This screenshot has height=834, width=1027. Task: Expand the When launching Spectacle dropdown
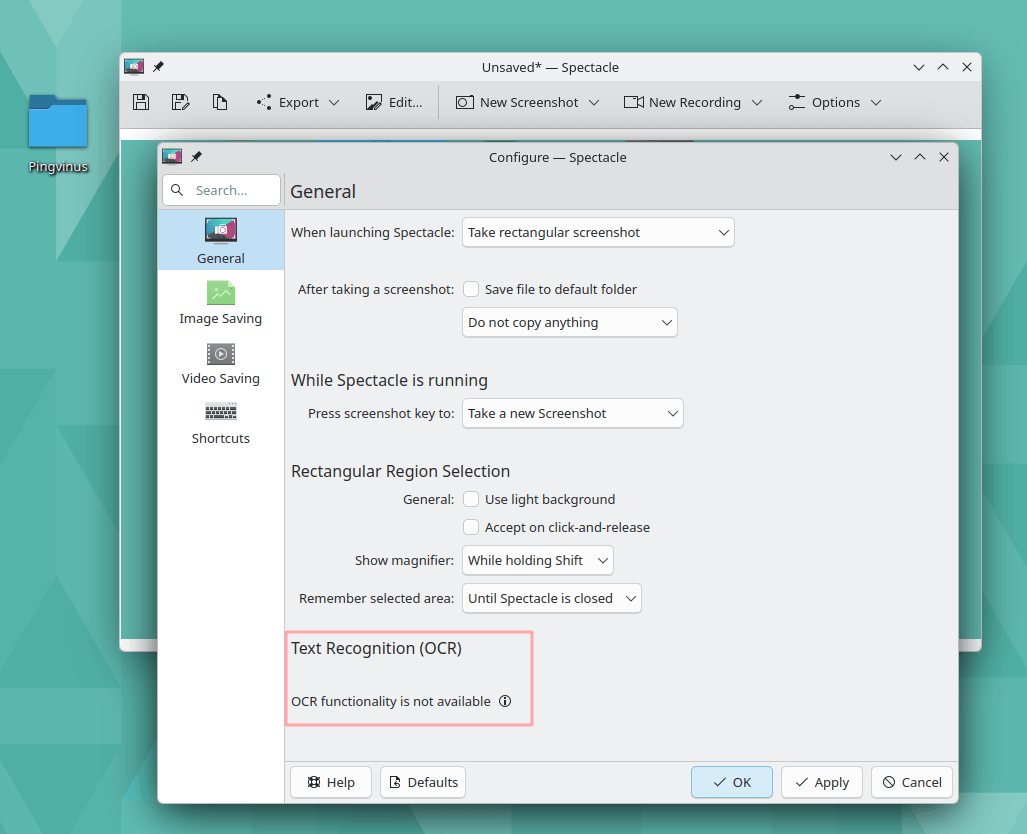point(598,232)
